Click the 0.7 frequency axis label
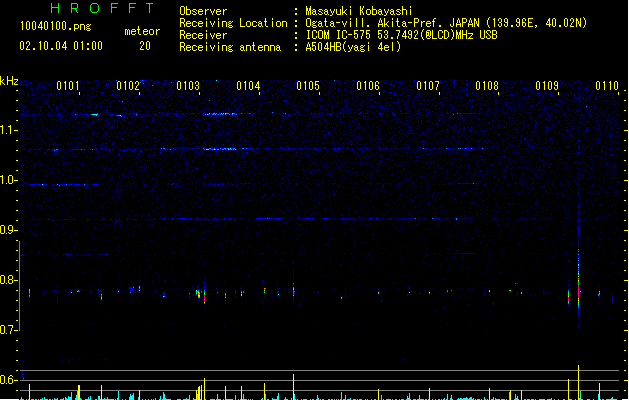 9,330
